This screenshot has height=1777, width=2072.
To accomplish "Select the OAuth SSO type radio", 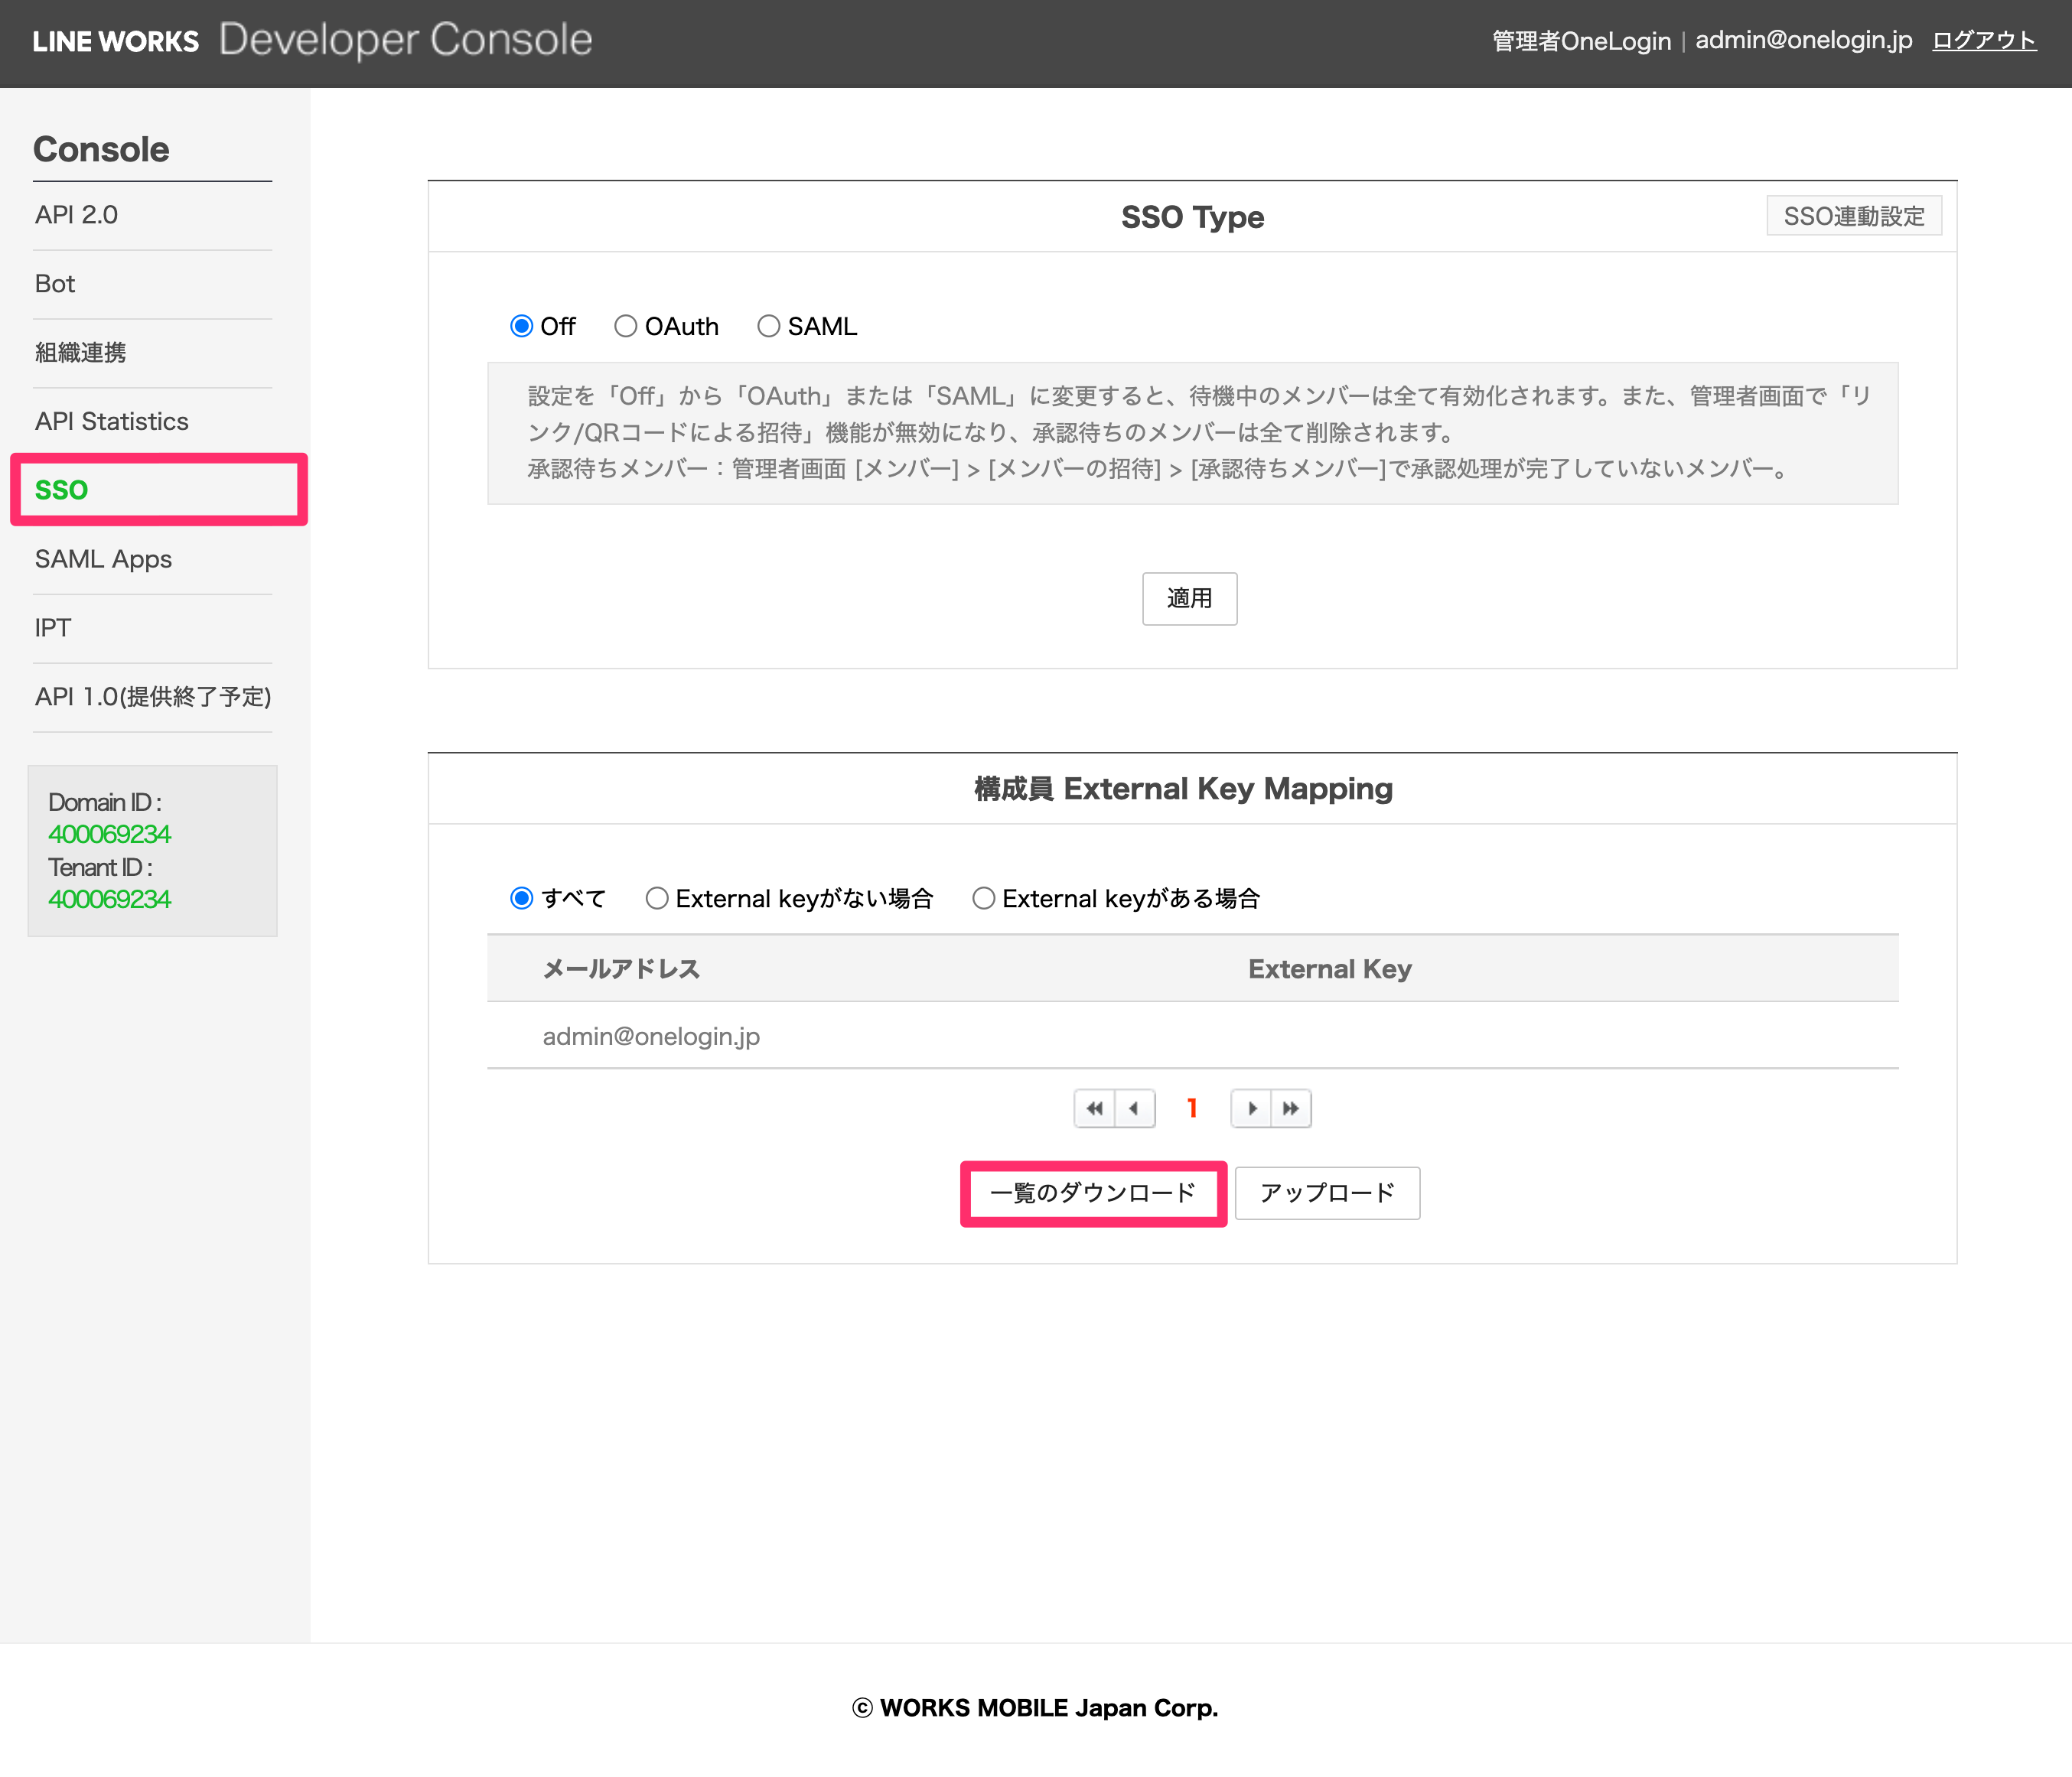I will pos(625,326).
